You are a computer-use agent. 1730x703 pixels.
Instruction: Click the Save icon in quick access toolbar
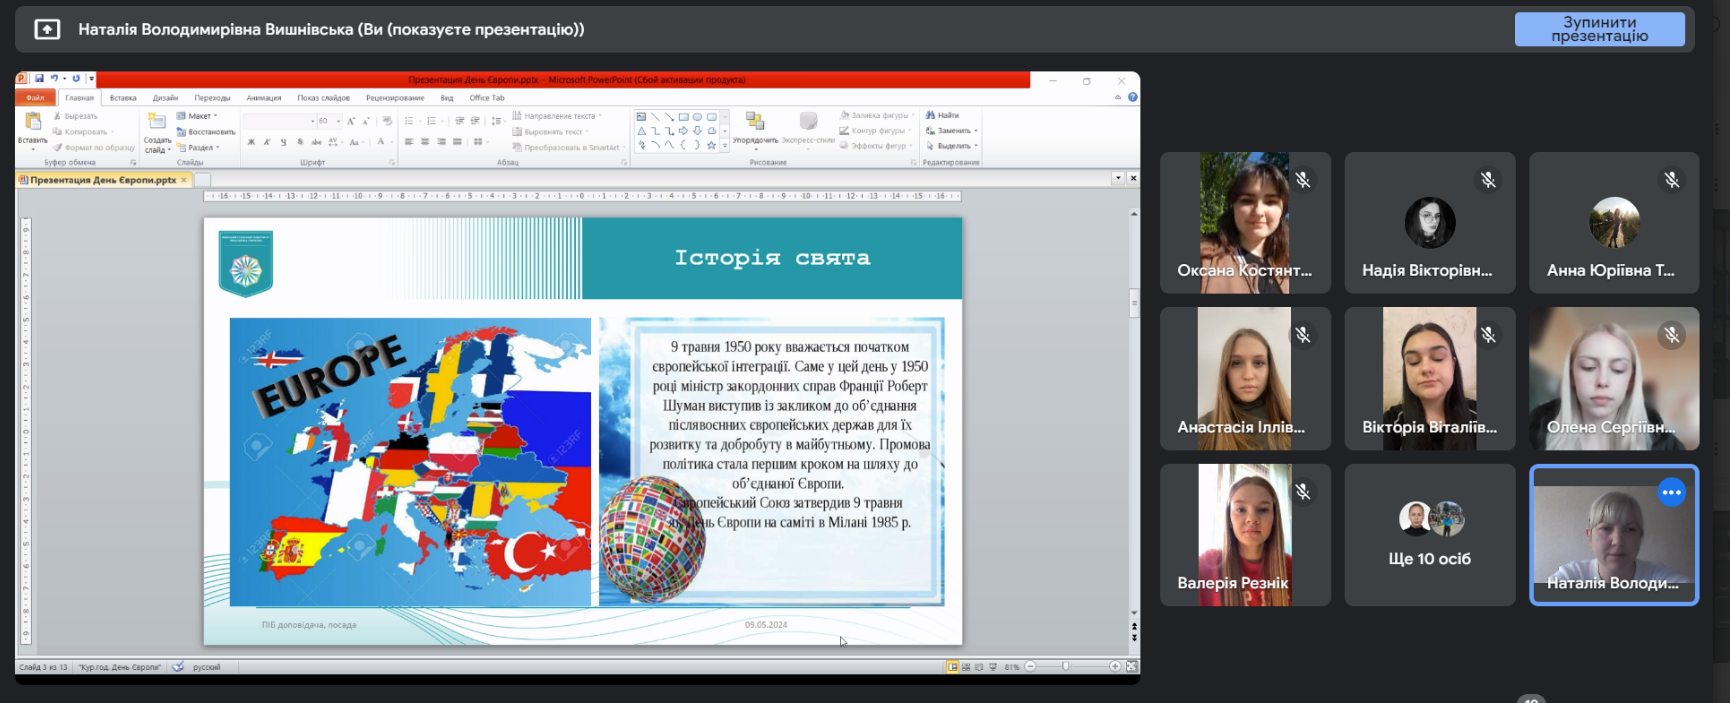pos(40,79)
